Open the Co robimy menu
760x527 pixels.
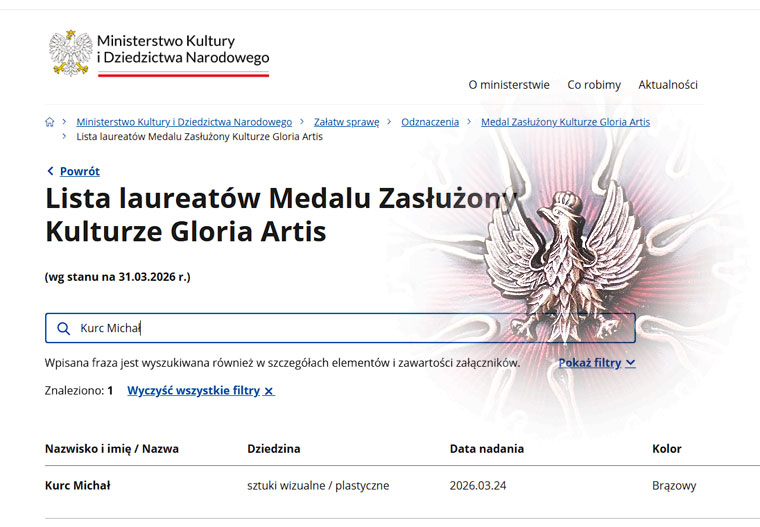click(594, 85)
